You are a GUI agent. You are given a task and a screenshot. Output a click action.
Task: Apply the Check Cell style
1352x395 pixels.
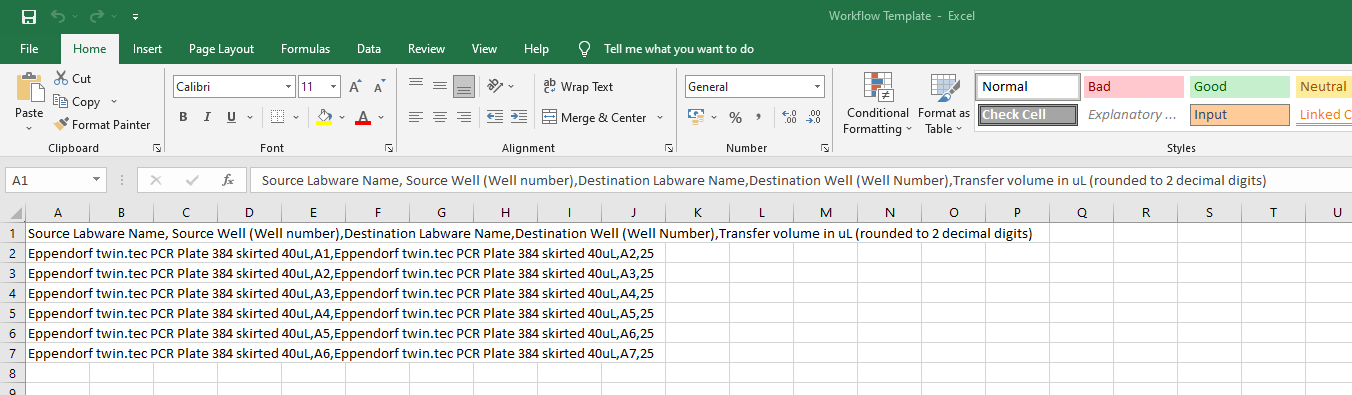click(1028, 115)
